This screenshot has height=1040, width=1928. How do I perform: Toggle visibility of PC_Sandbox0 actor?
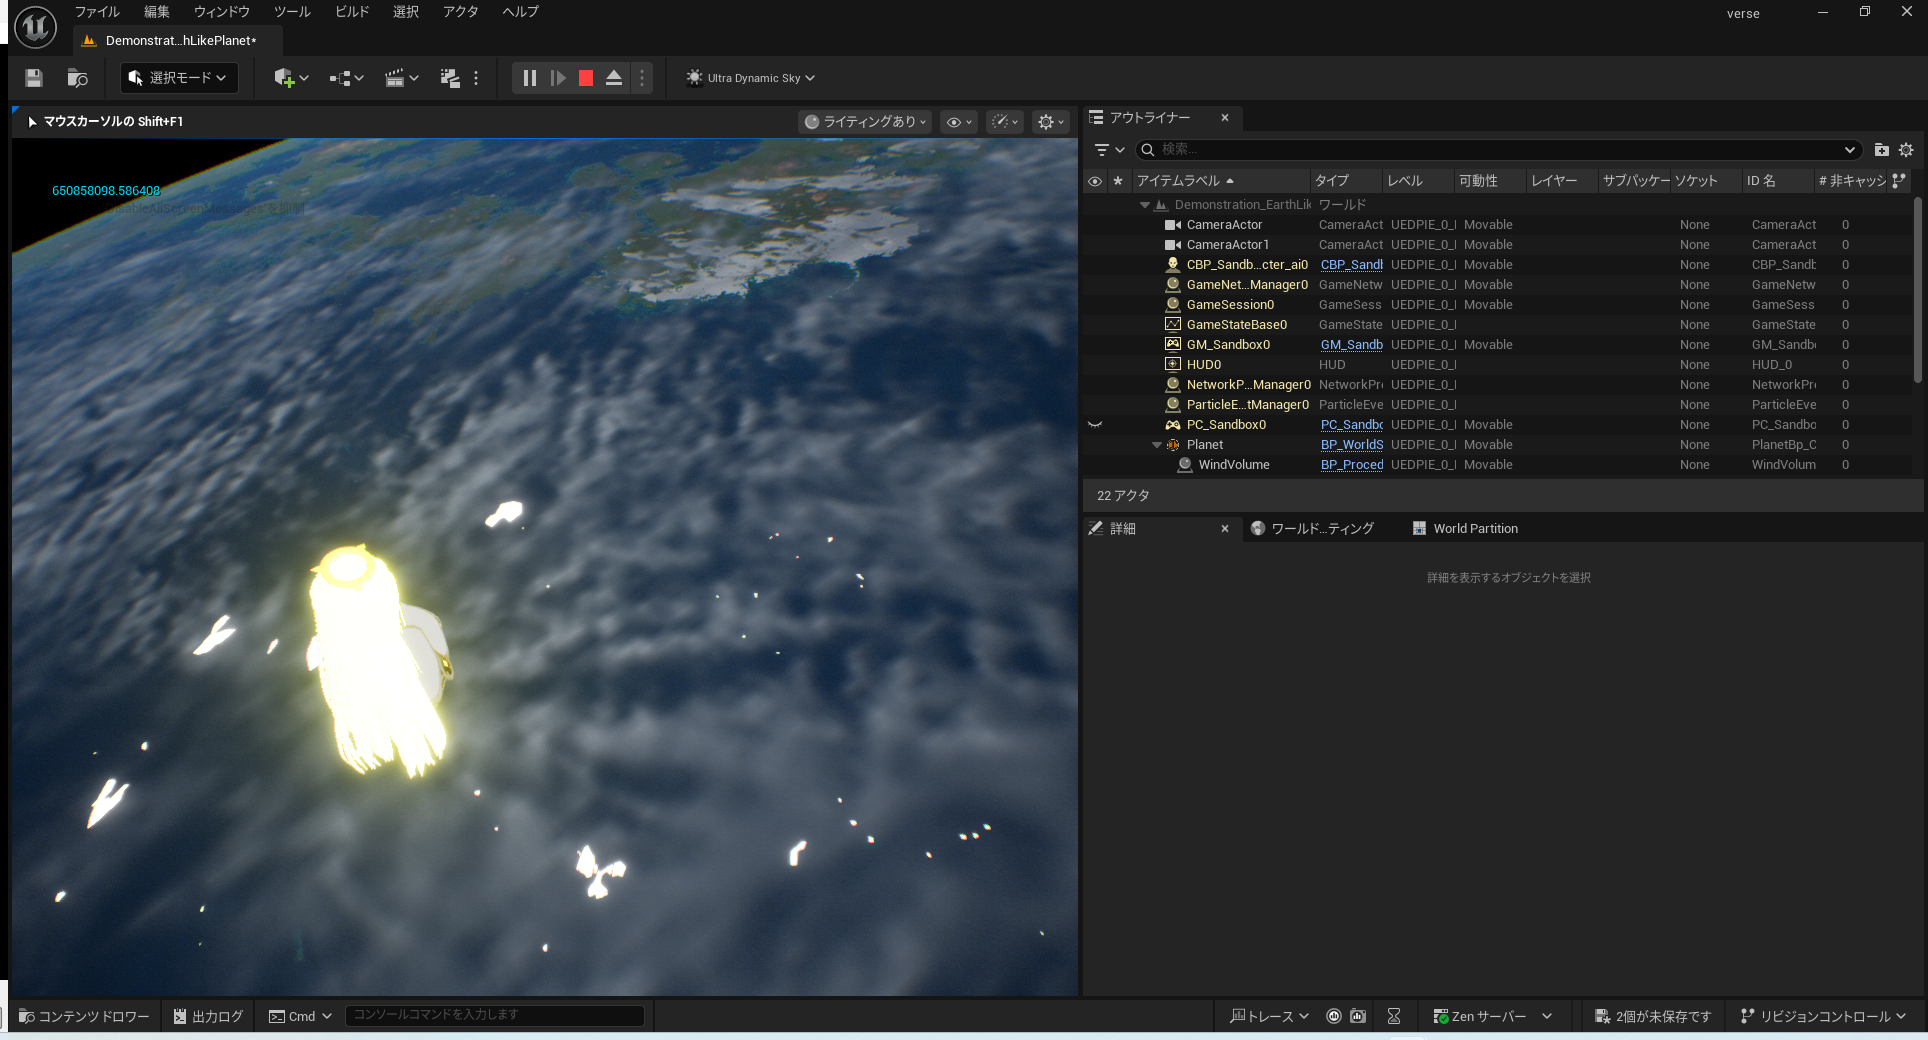pos(1095,425)
